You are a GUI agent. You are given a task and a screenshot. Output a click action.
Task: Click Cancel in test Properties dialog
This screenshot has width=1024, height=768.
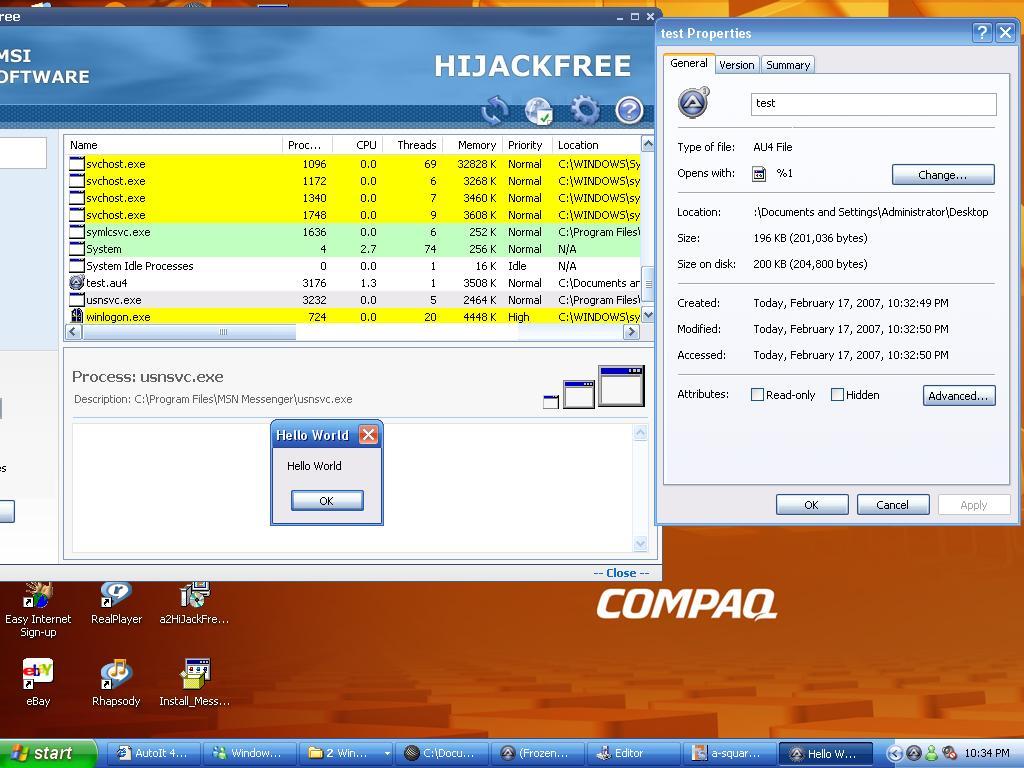[892, 505]
